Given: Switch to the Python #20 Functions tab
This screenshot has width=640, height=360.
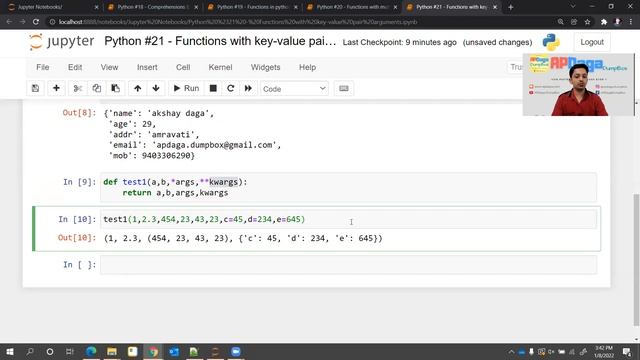Looking at the screenshot, I should 351,7.
